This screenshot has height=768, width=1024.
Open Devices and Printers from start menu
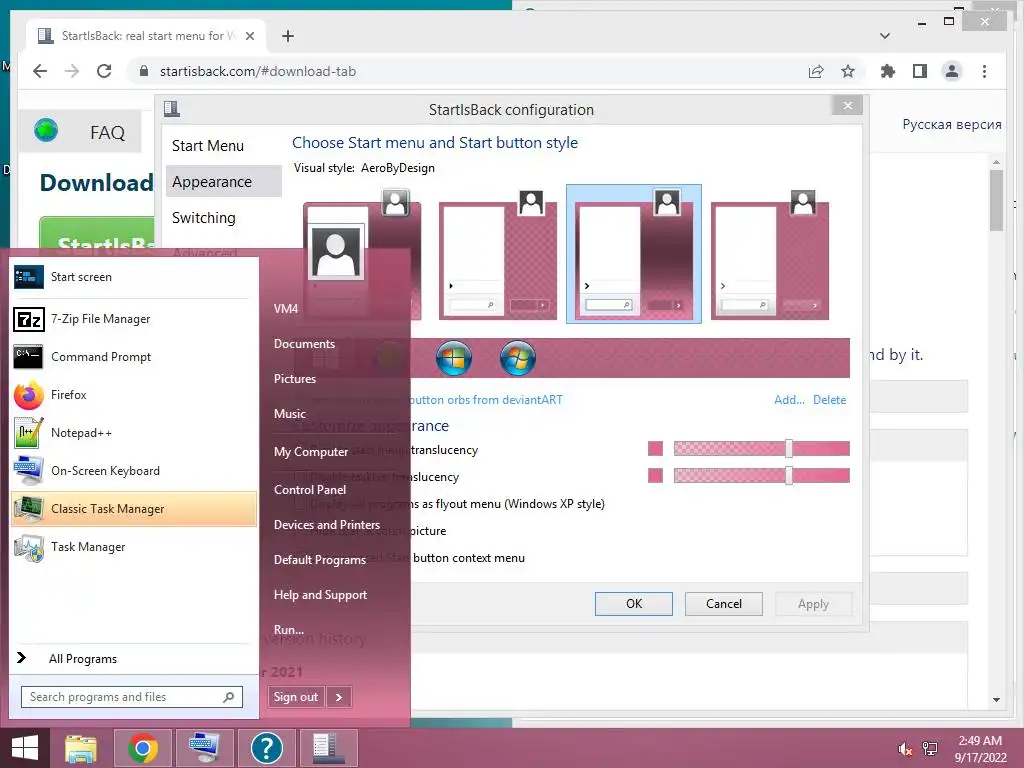tap(327, 525)
